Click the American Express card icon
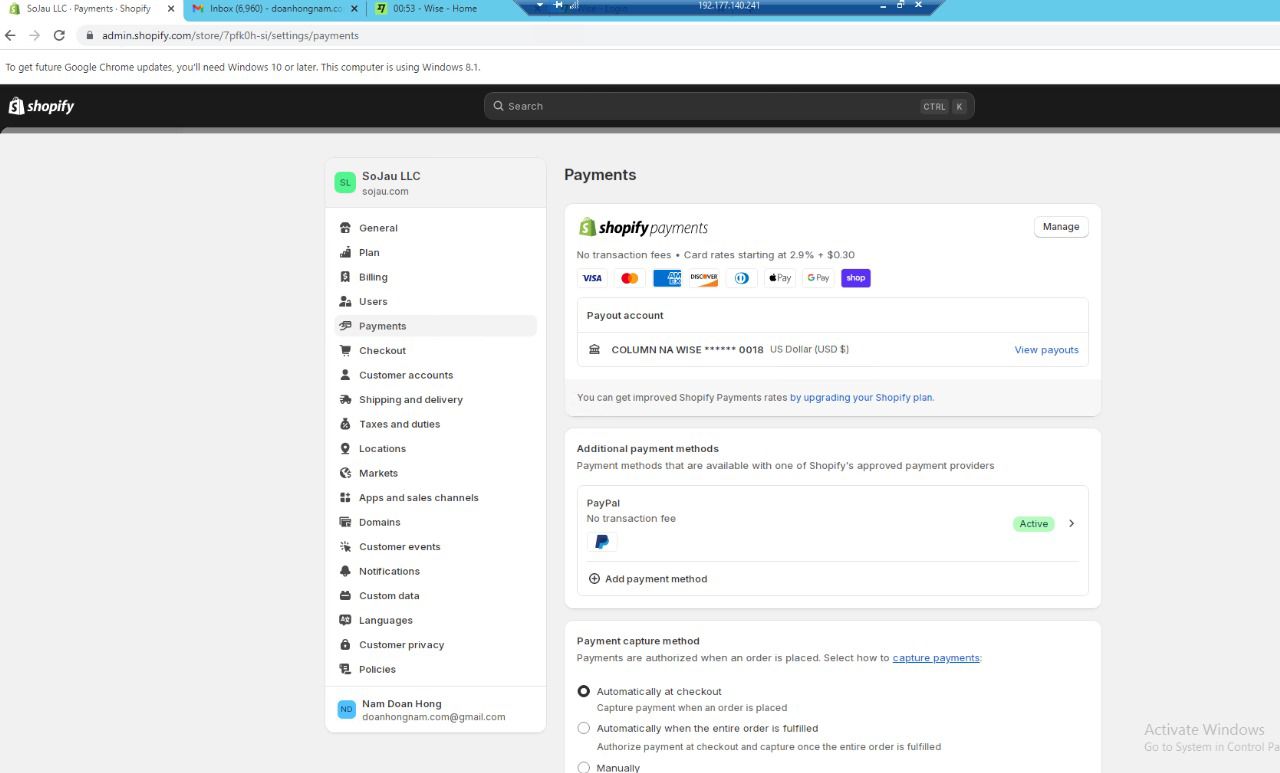Screen dimensions: 1280x773 click(667, 278)
